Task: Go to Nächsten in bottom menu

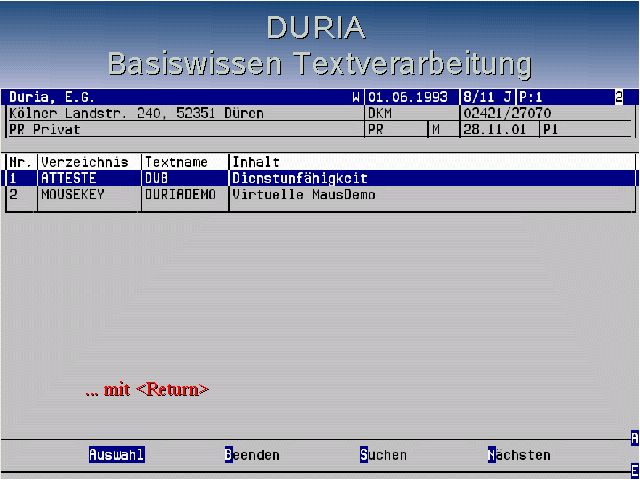Action: click(x=519, y=455)
